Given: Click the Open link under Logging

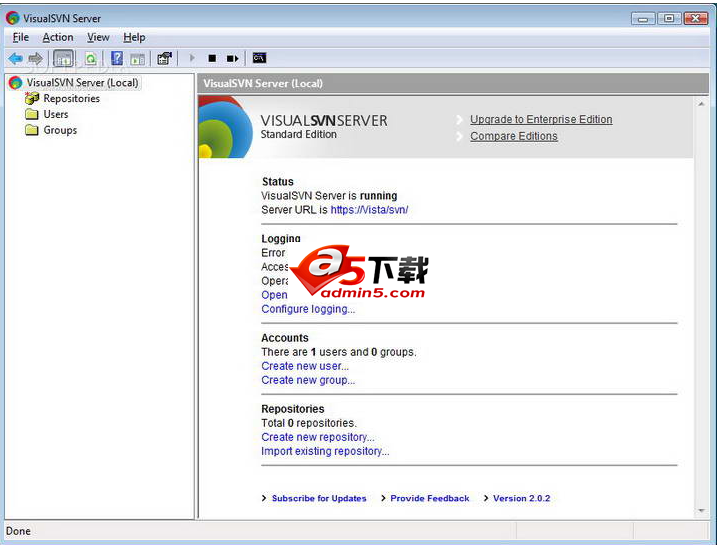Looking at the screenshot, I should click(274, 295).
